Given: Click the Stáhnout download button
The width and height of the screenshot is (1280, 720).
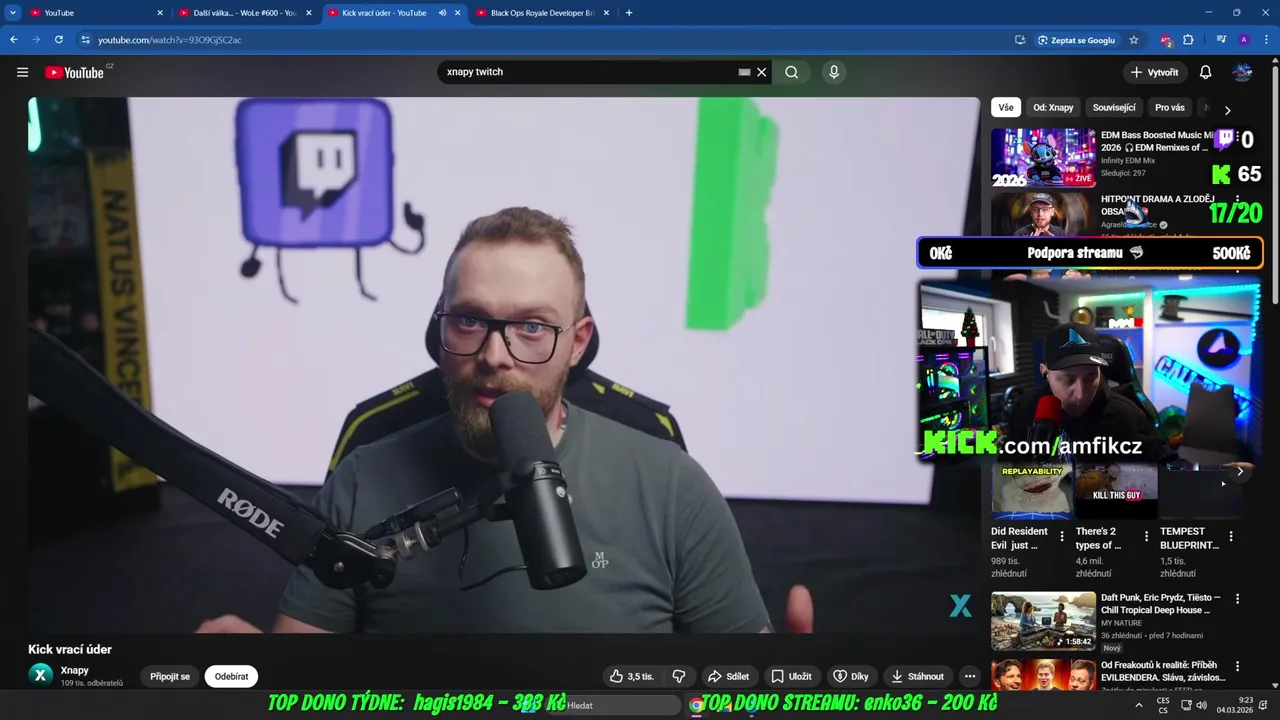Looking at the screenshot, I should click(917, 677).
